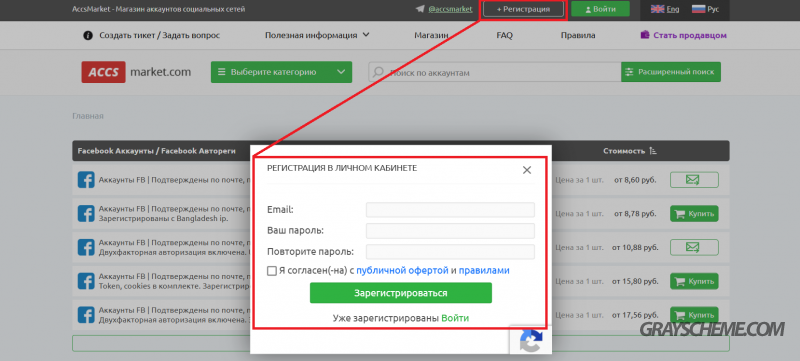Click the green Войти button in header
The image size is (800, 361).
pyautogui.click(x=601, y=9)
